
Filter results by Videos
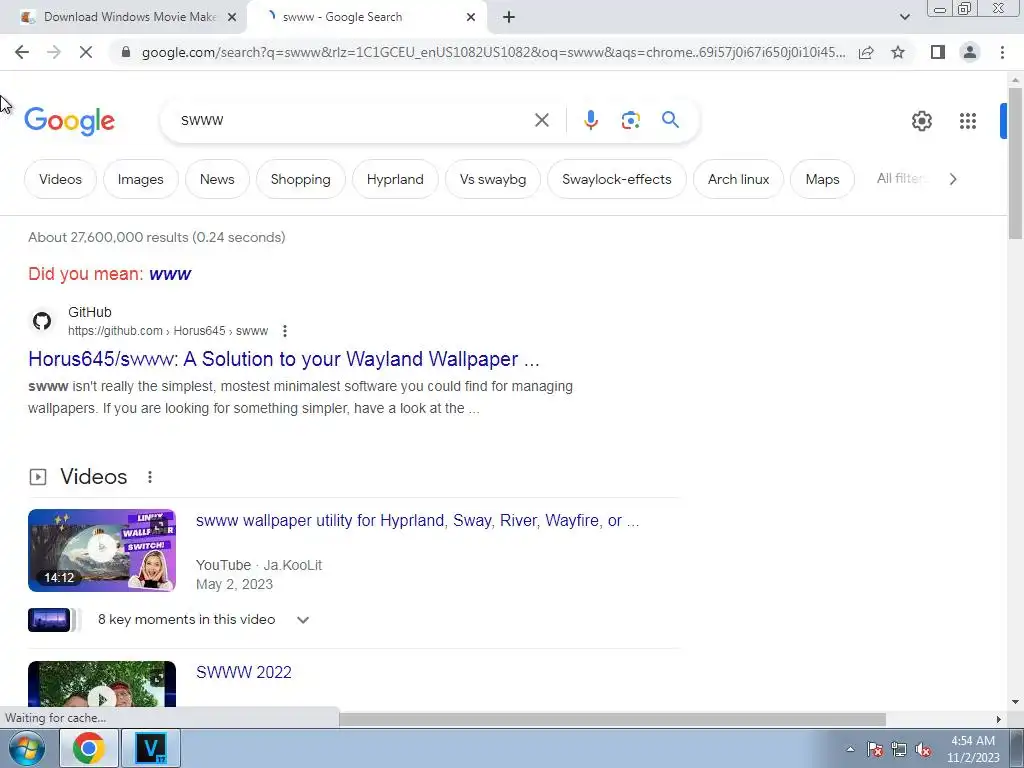coord(60,179)
